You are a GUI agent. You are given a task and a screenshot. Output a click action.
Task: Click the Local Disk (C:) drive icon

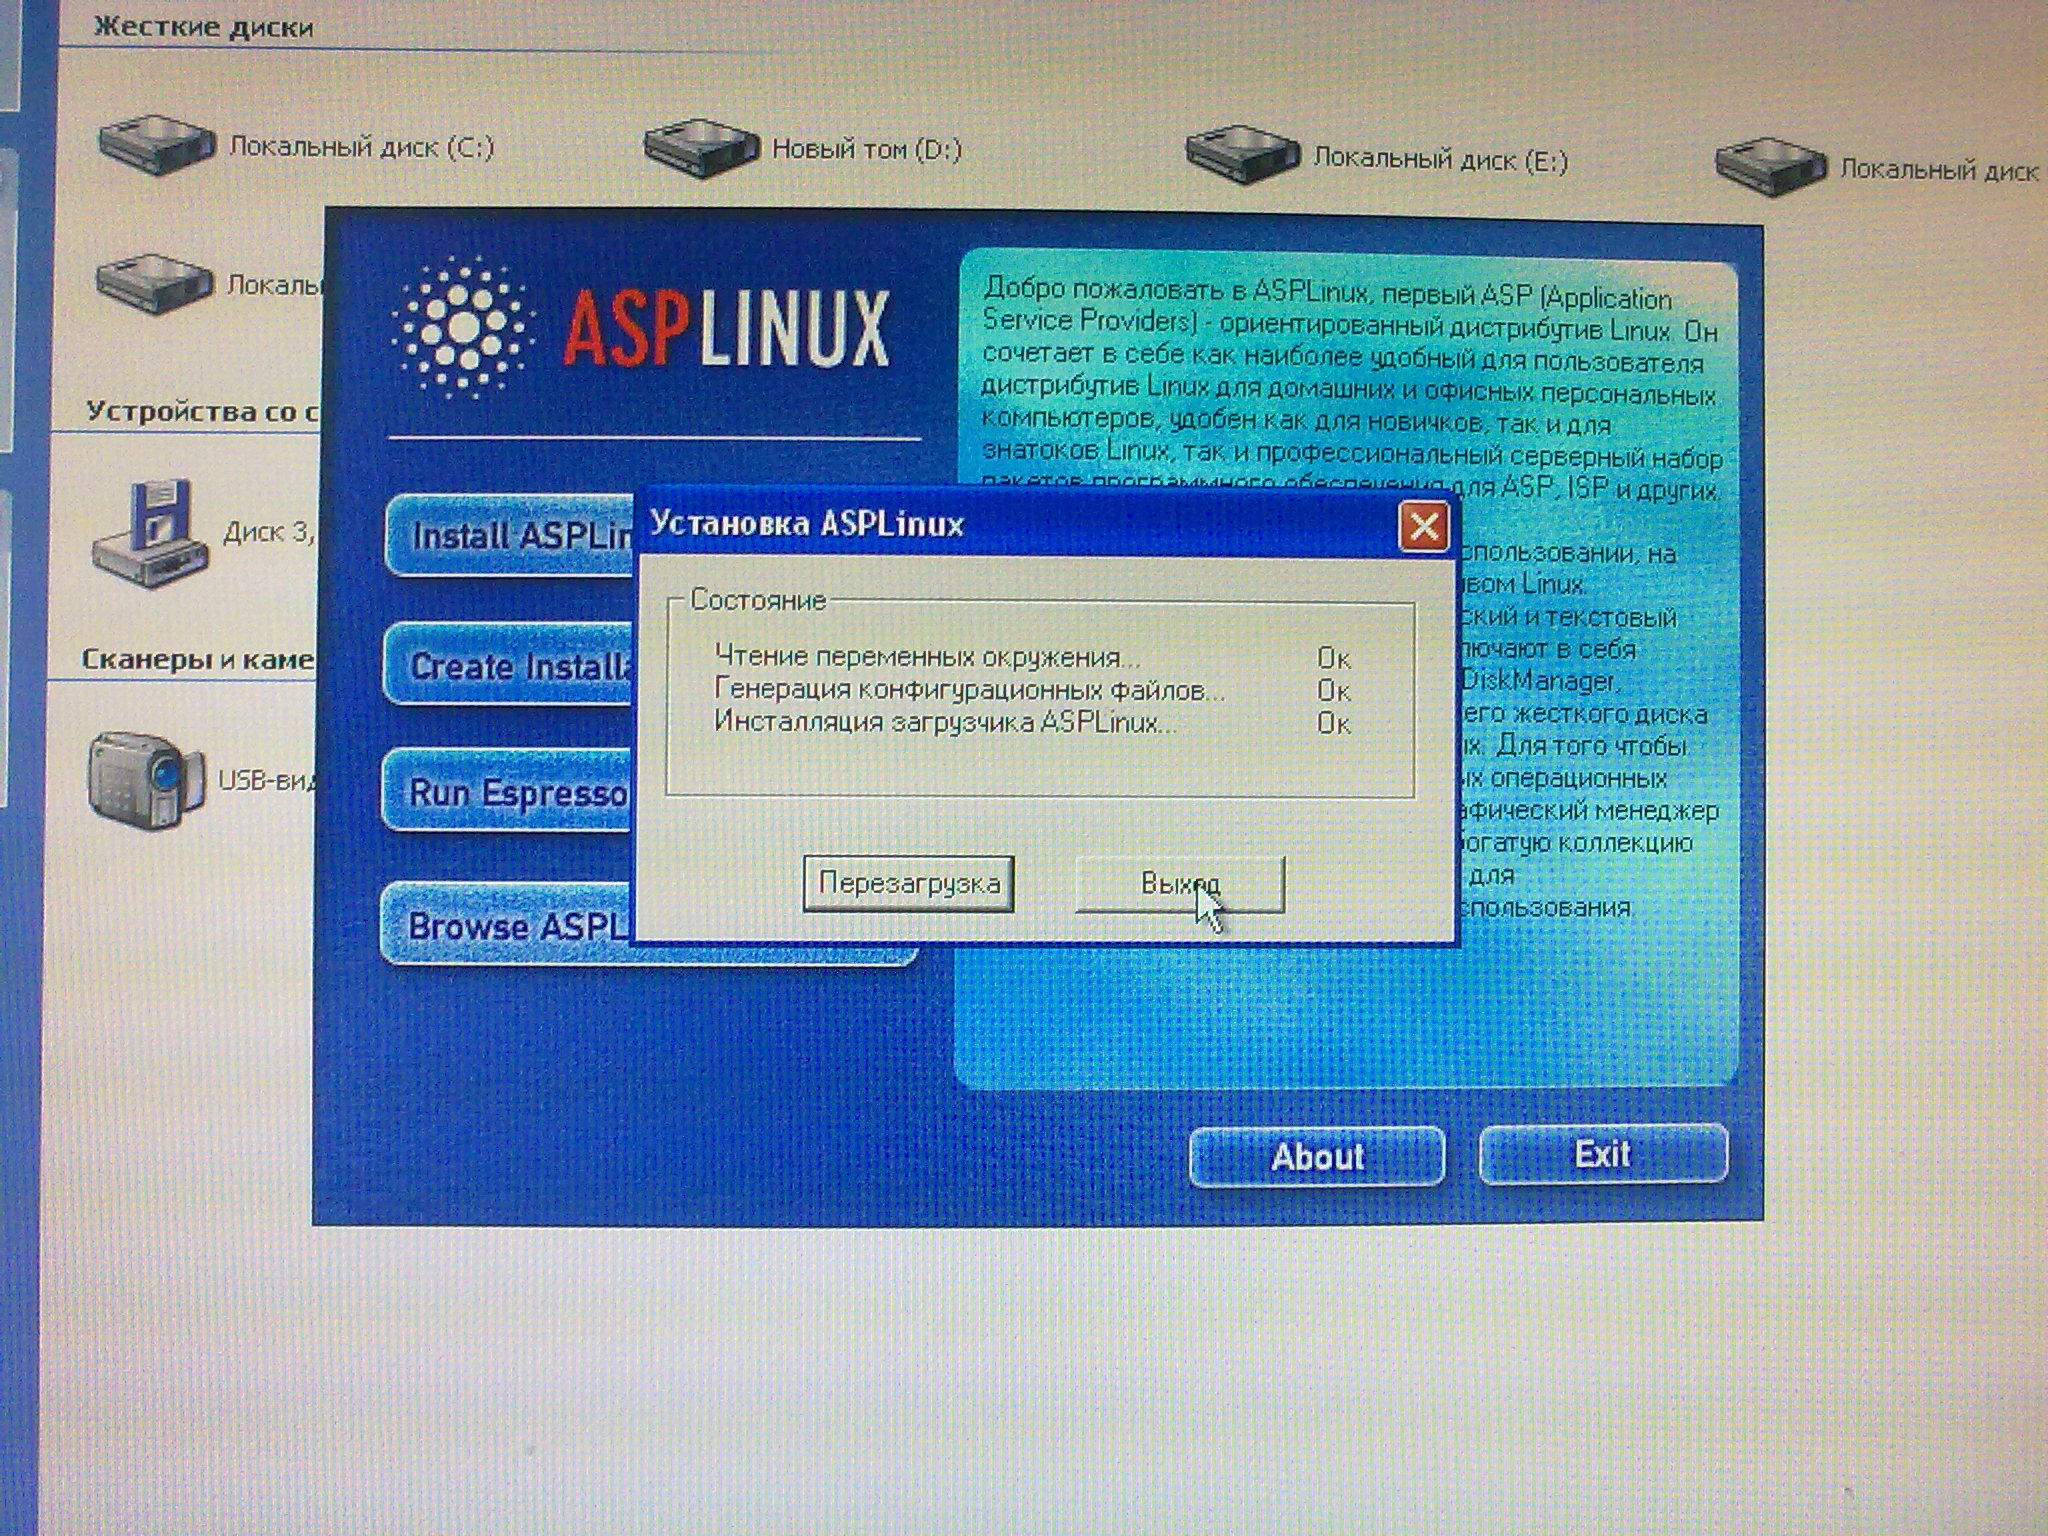point(156,145)
